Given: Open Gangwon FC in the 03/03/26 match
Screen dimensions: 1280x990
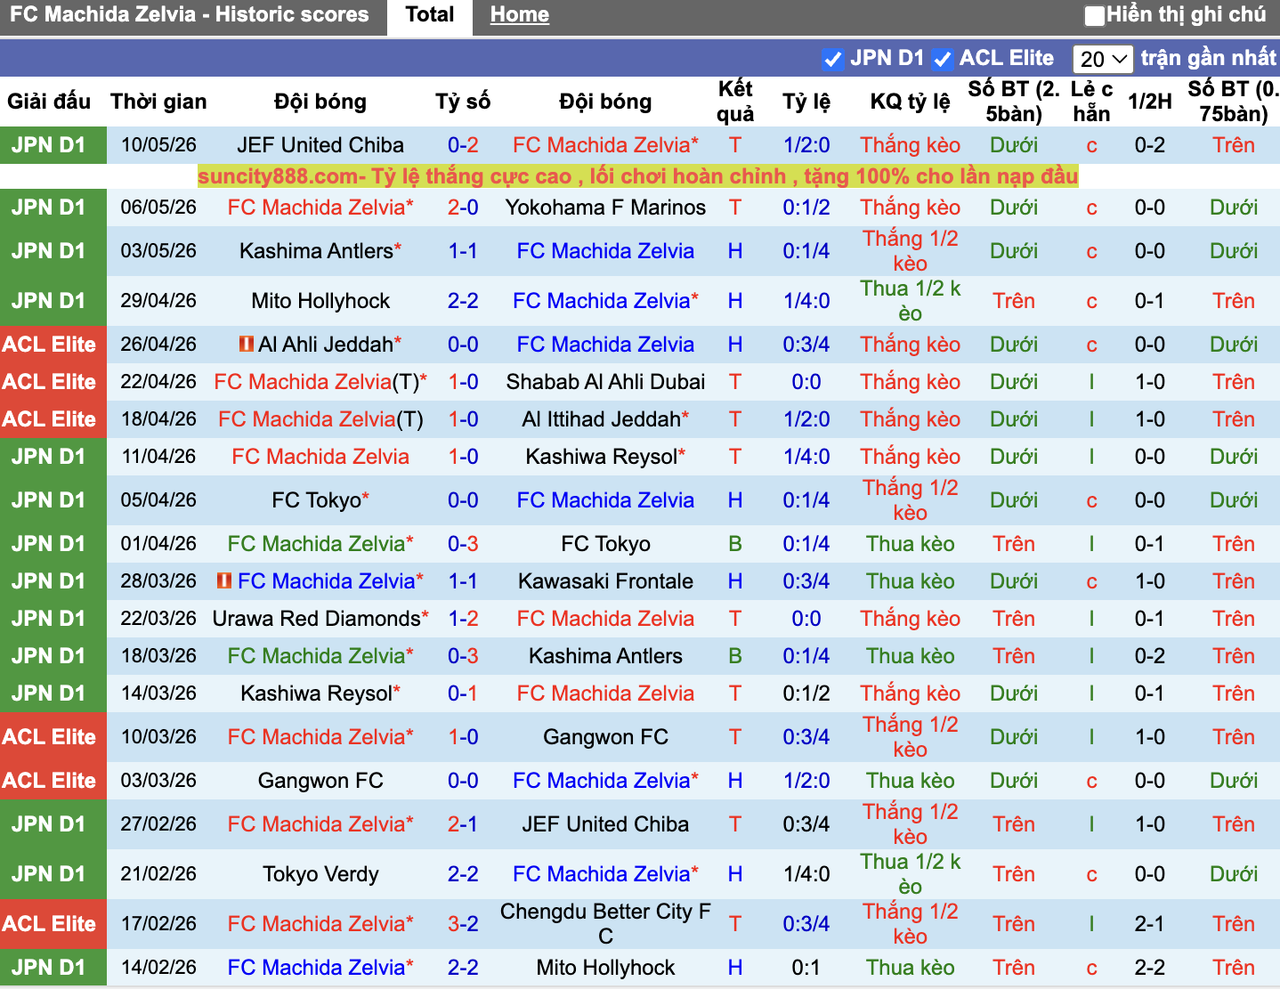Looking at the screenshot, I should coord(320,781).
